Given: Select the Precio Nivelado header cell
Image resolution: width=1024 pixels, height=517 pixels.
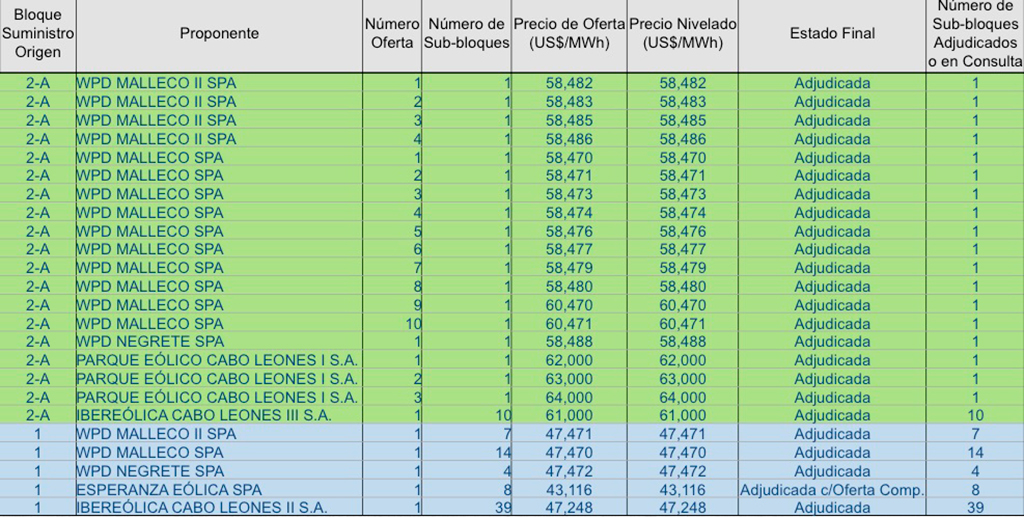Looking at the screenshot, I should [x=682, y=33].
